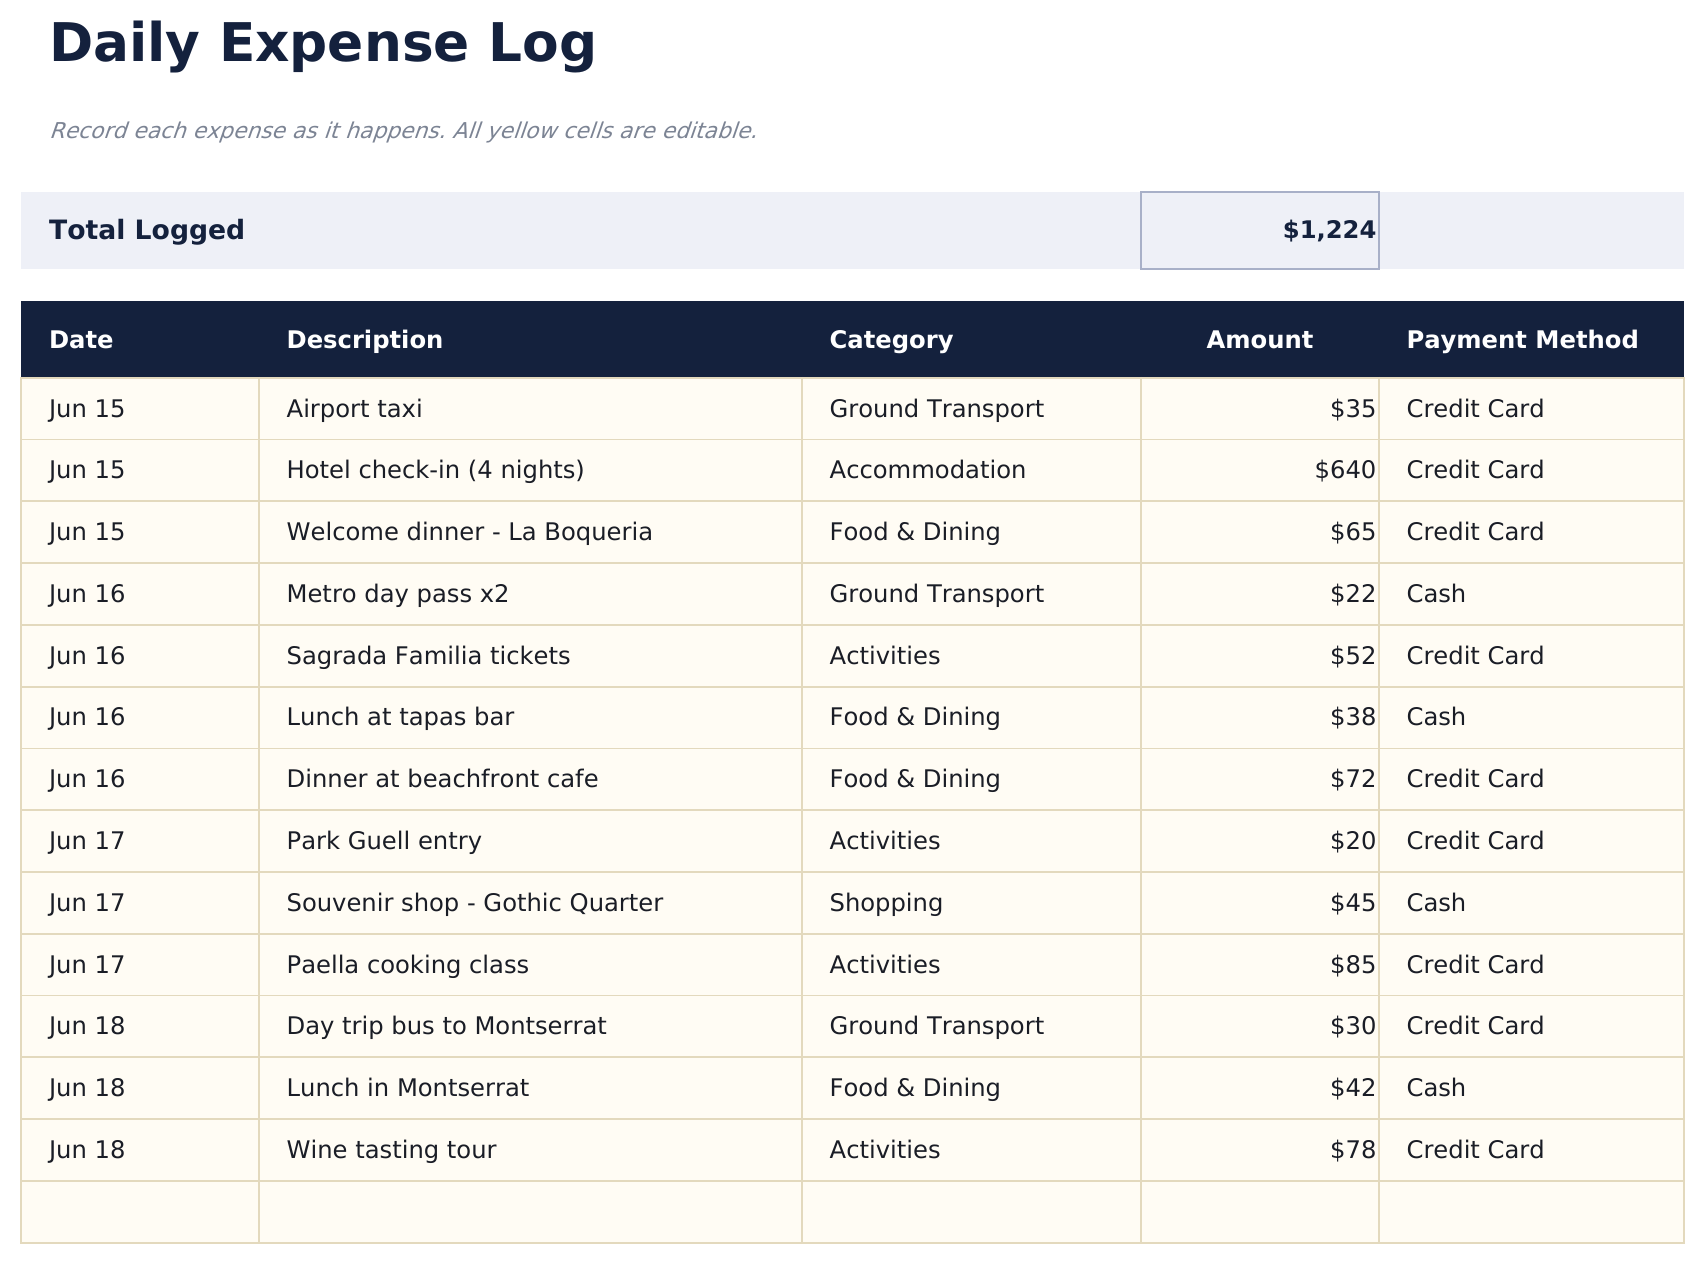Select the Payment Method column header

[1521, 340]
